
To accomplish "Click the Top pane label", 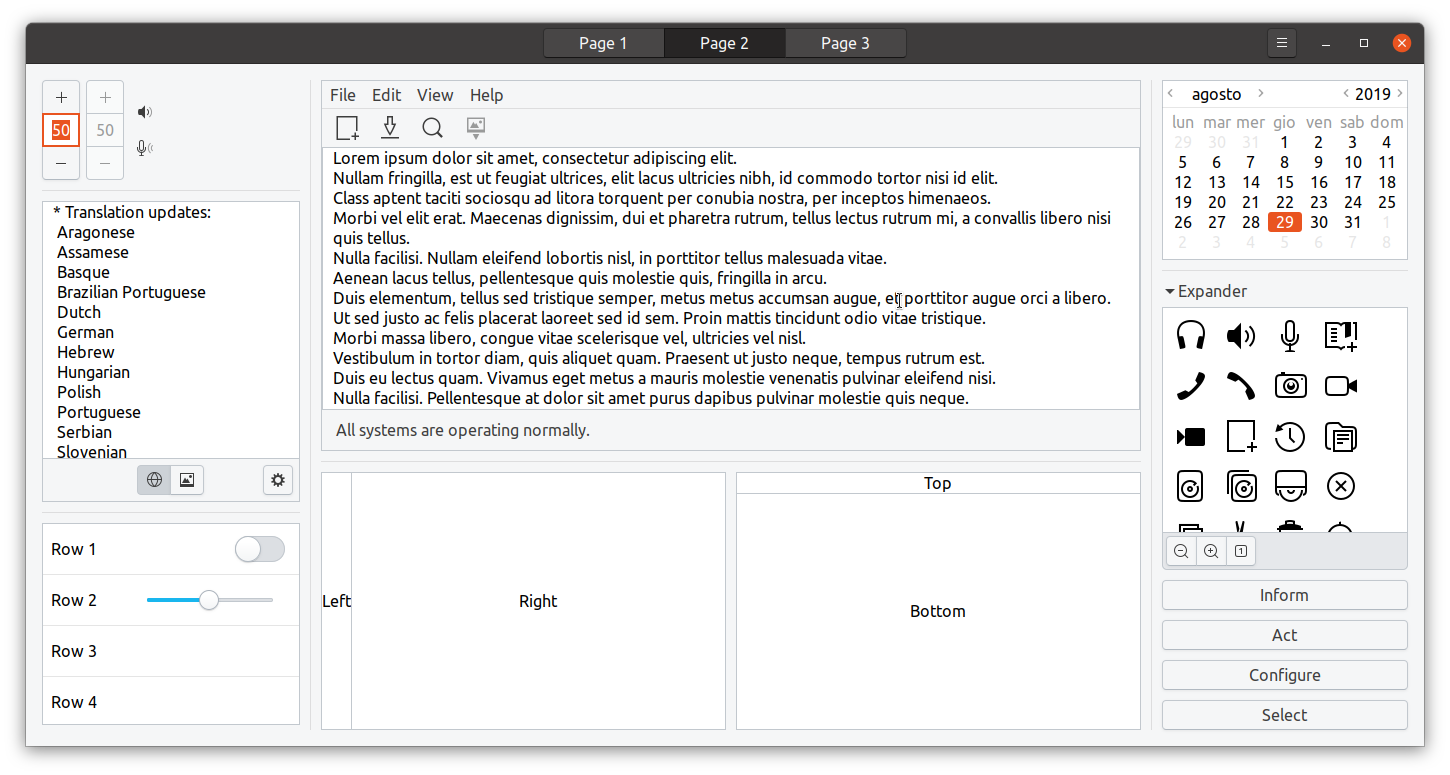I will click(x=938, y=483).
